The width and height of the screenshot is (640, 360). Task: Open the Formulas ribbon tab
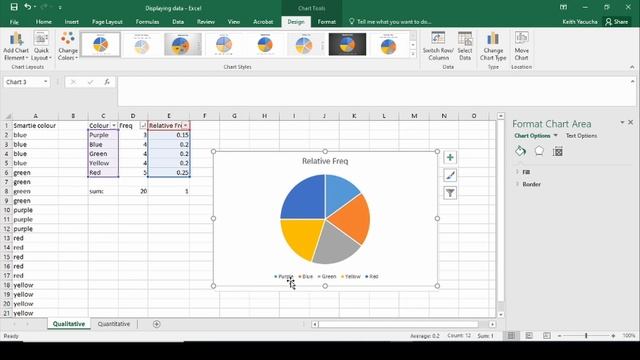click(x=147, y=22)
